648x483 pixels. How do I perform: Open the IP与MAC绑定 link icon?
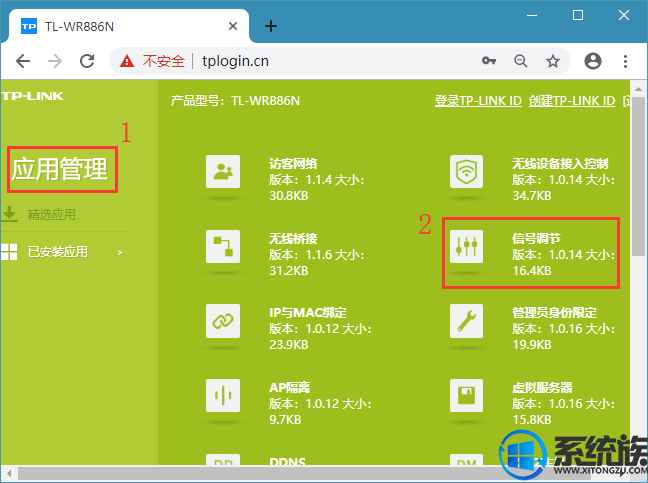(x=223, y=321)
